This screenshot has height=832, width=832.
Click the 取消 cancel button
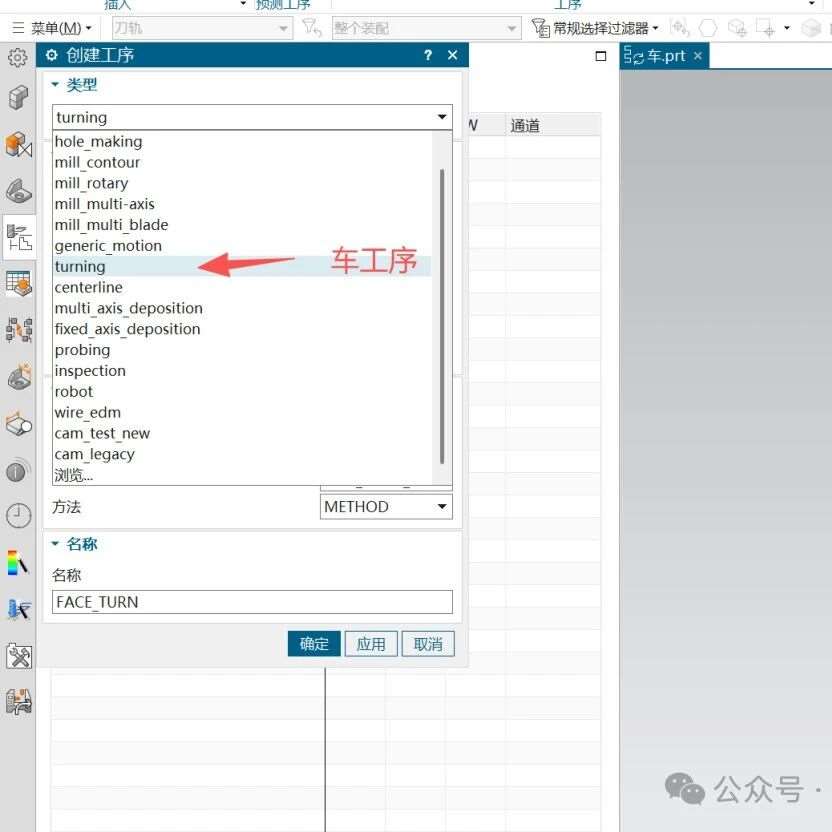click(428, 644)
